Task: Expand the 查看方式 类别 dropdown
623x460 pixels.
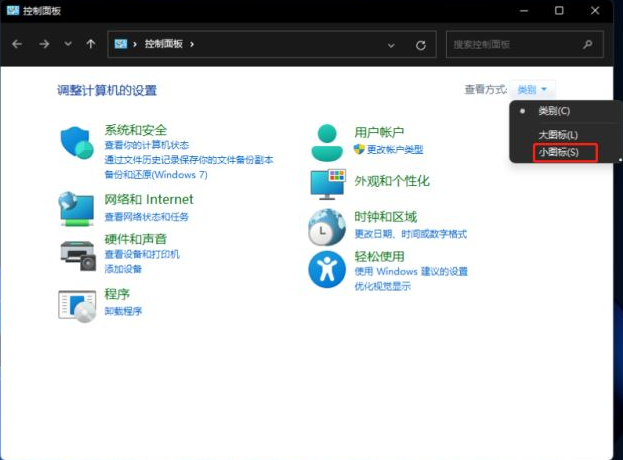Action: (x=532, y=90)
